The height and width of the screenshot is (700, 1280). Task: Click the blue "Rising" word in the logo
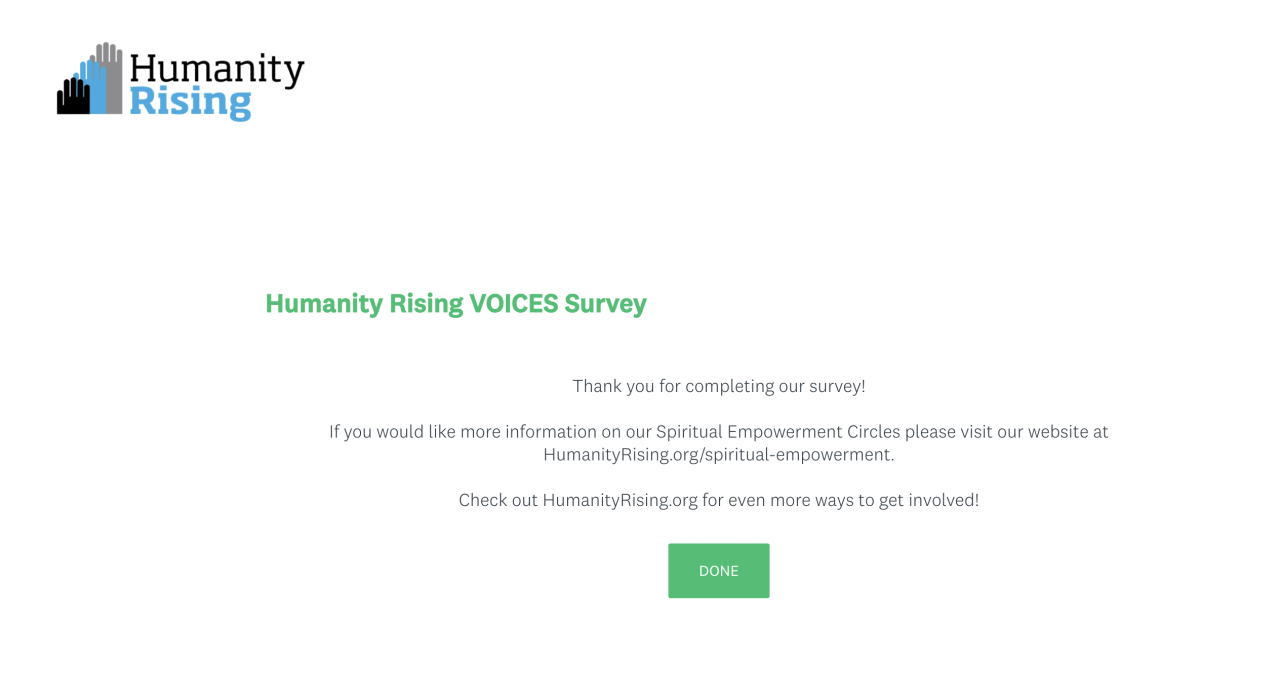pos(190,102)
